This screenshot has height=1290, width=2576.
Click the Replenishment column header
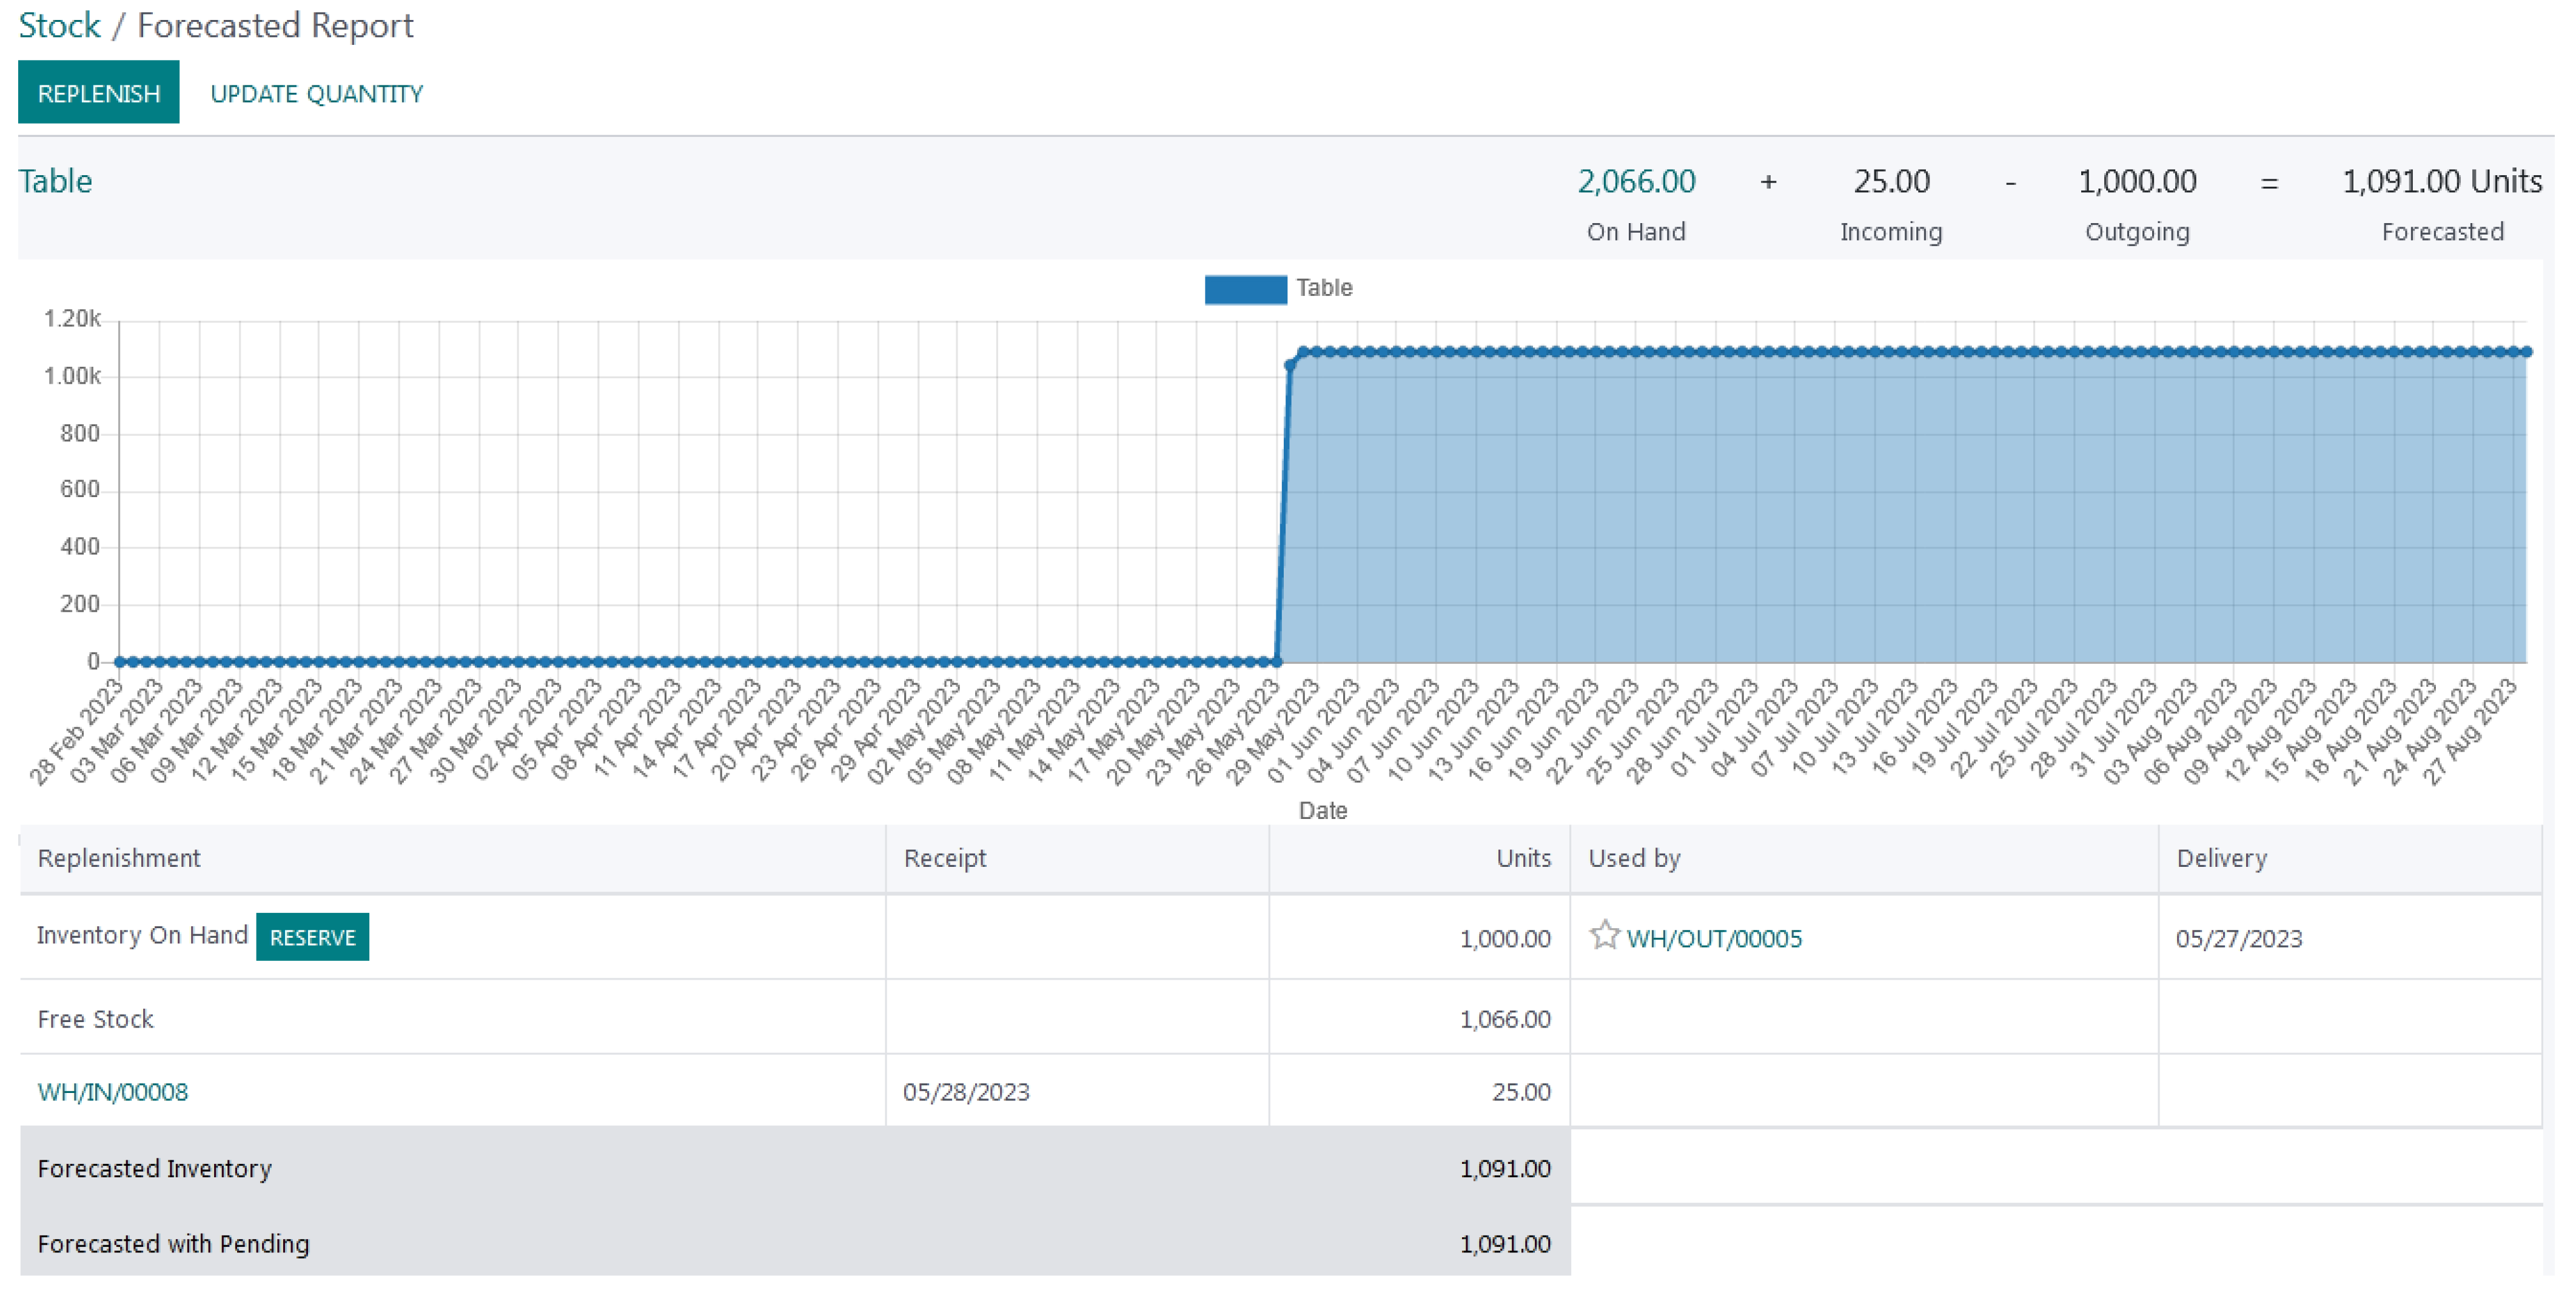(x=119, y=858)
